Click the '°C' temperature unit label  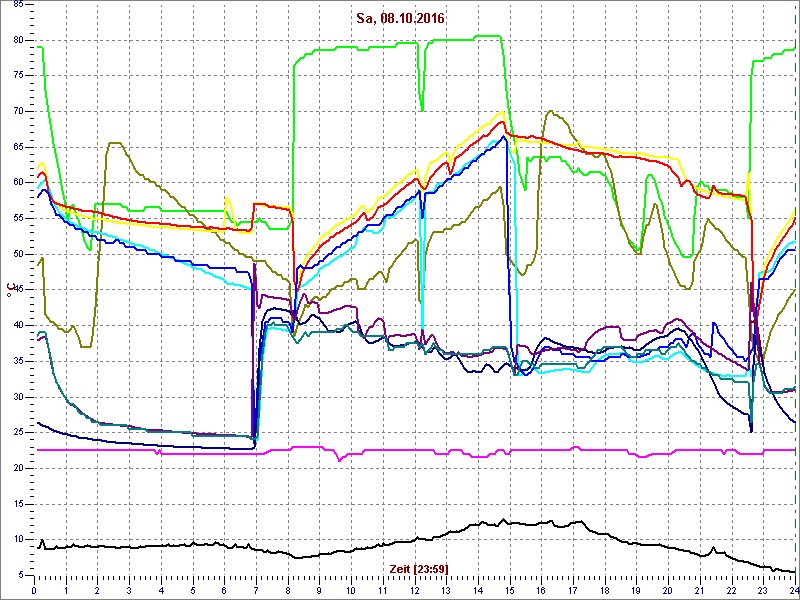(x=9, y=290)
